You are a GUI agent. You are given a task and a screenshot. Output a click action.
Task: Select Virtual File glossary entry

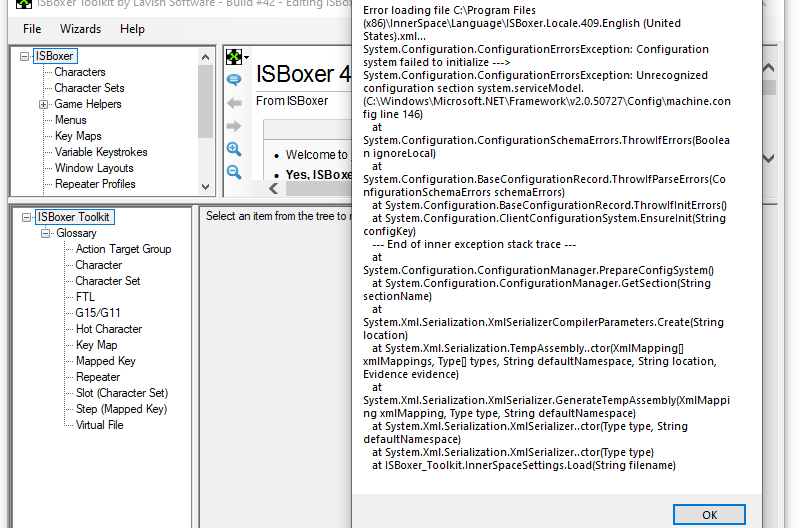[x=100, y=425]
